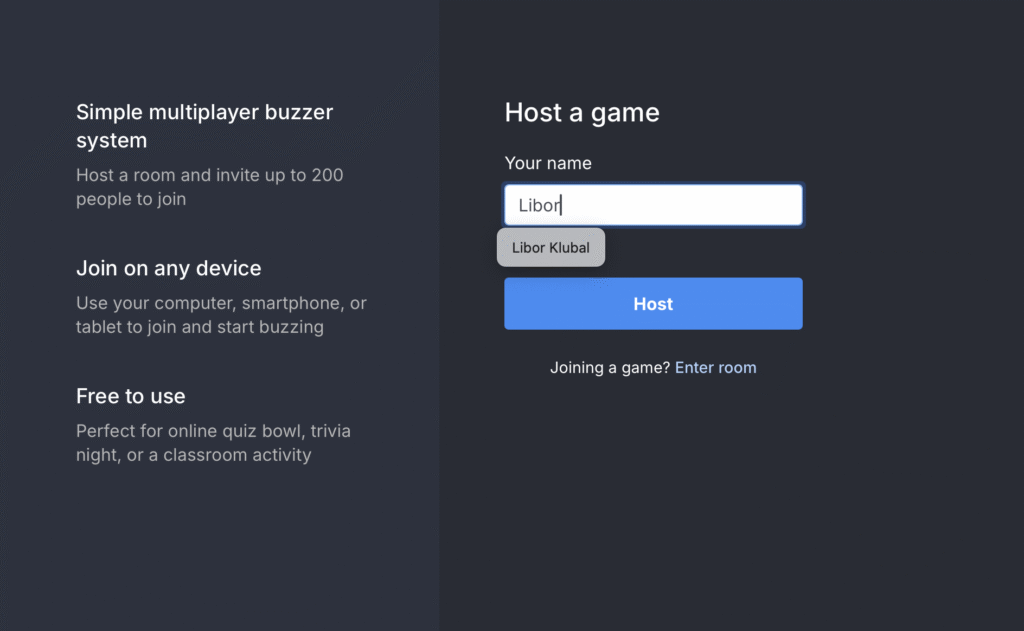1024x631 pixels.
Task: Click the Free to use heading
Action: (x=131, y=396)
